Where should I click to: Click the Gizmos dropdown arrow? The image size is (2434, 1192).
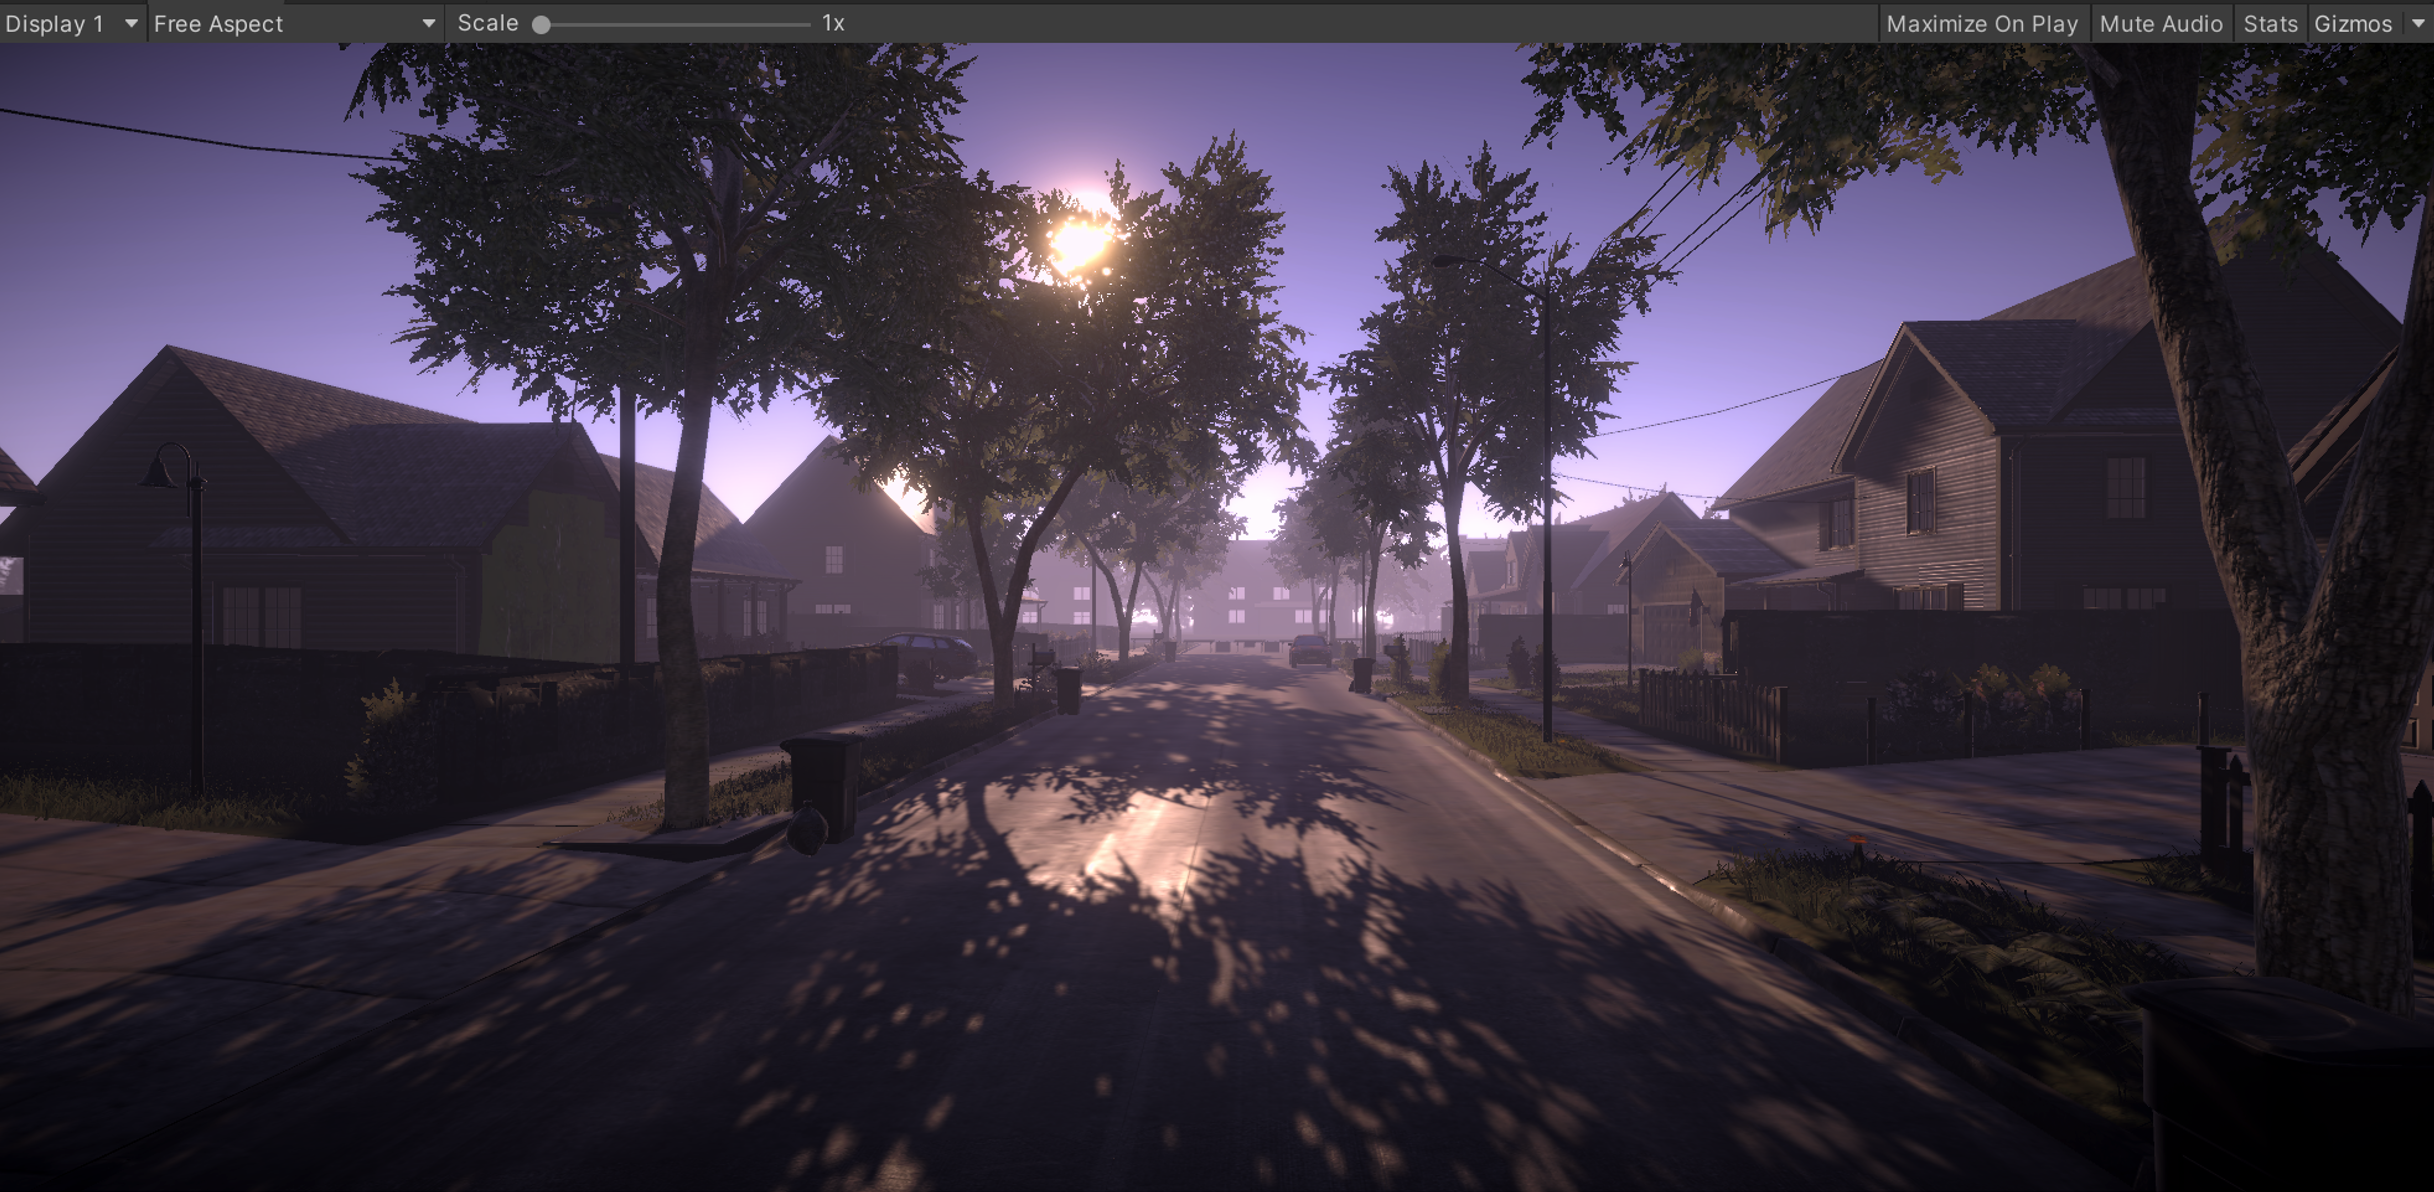(x=2418, y=24)
